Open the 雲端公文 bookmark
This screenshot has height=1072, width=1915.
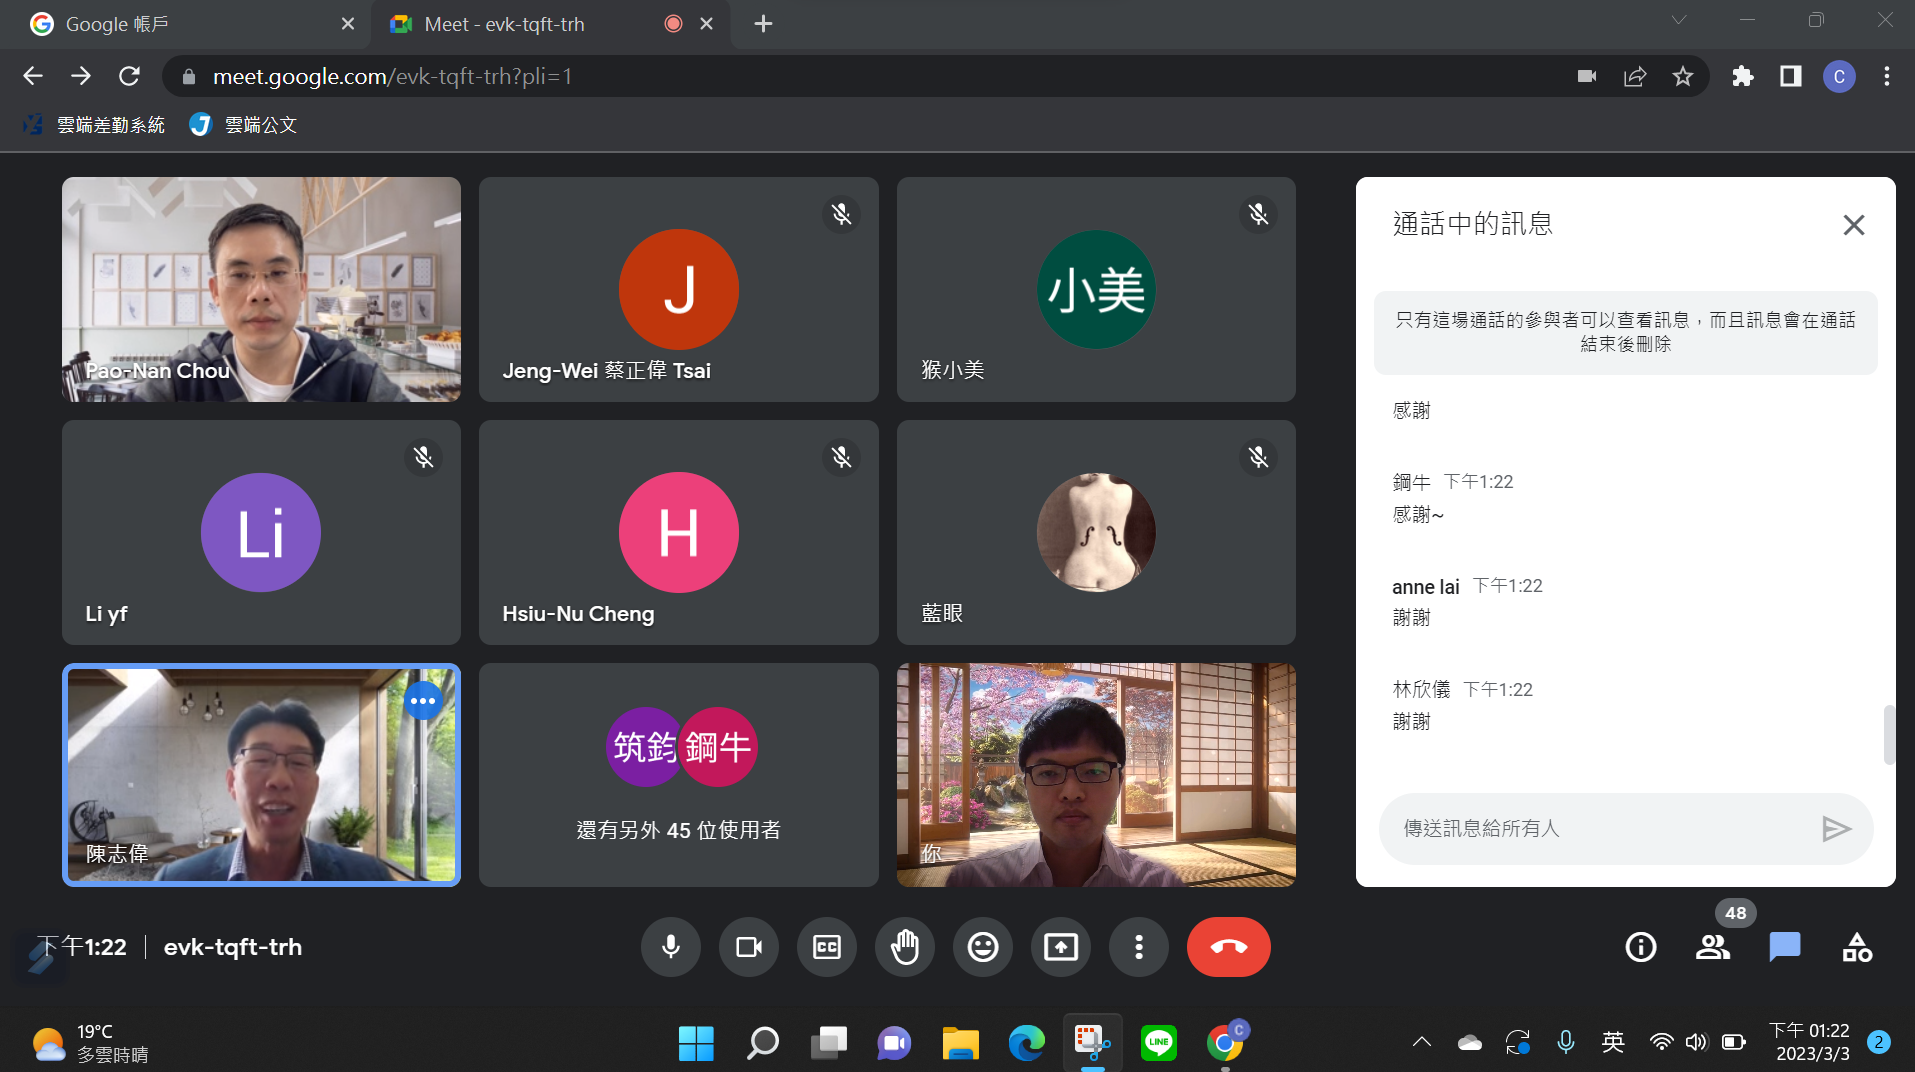244,125
